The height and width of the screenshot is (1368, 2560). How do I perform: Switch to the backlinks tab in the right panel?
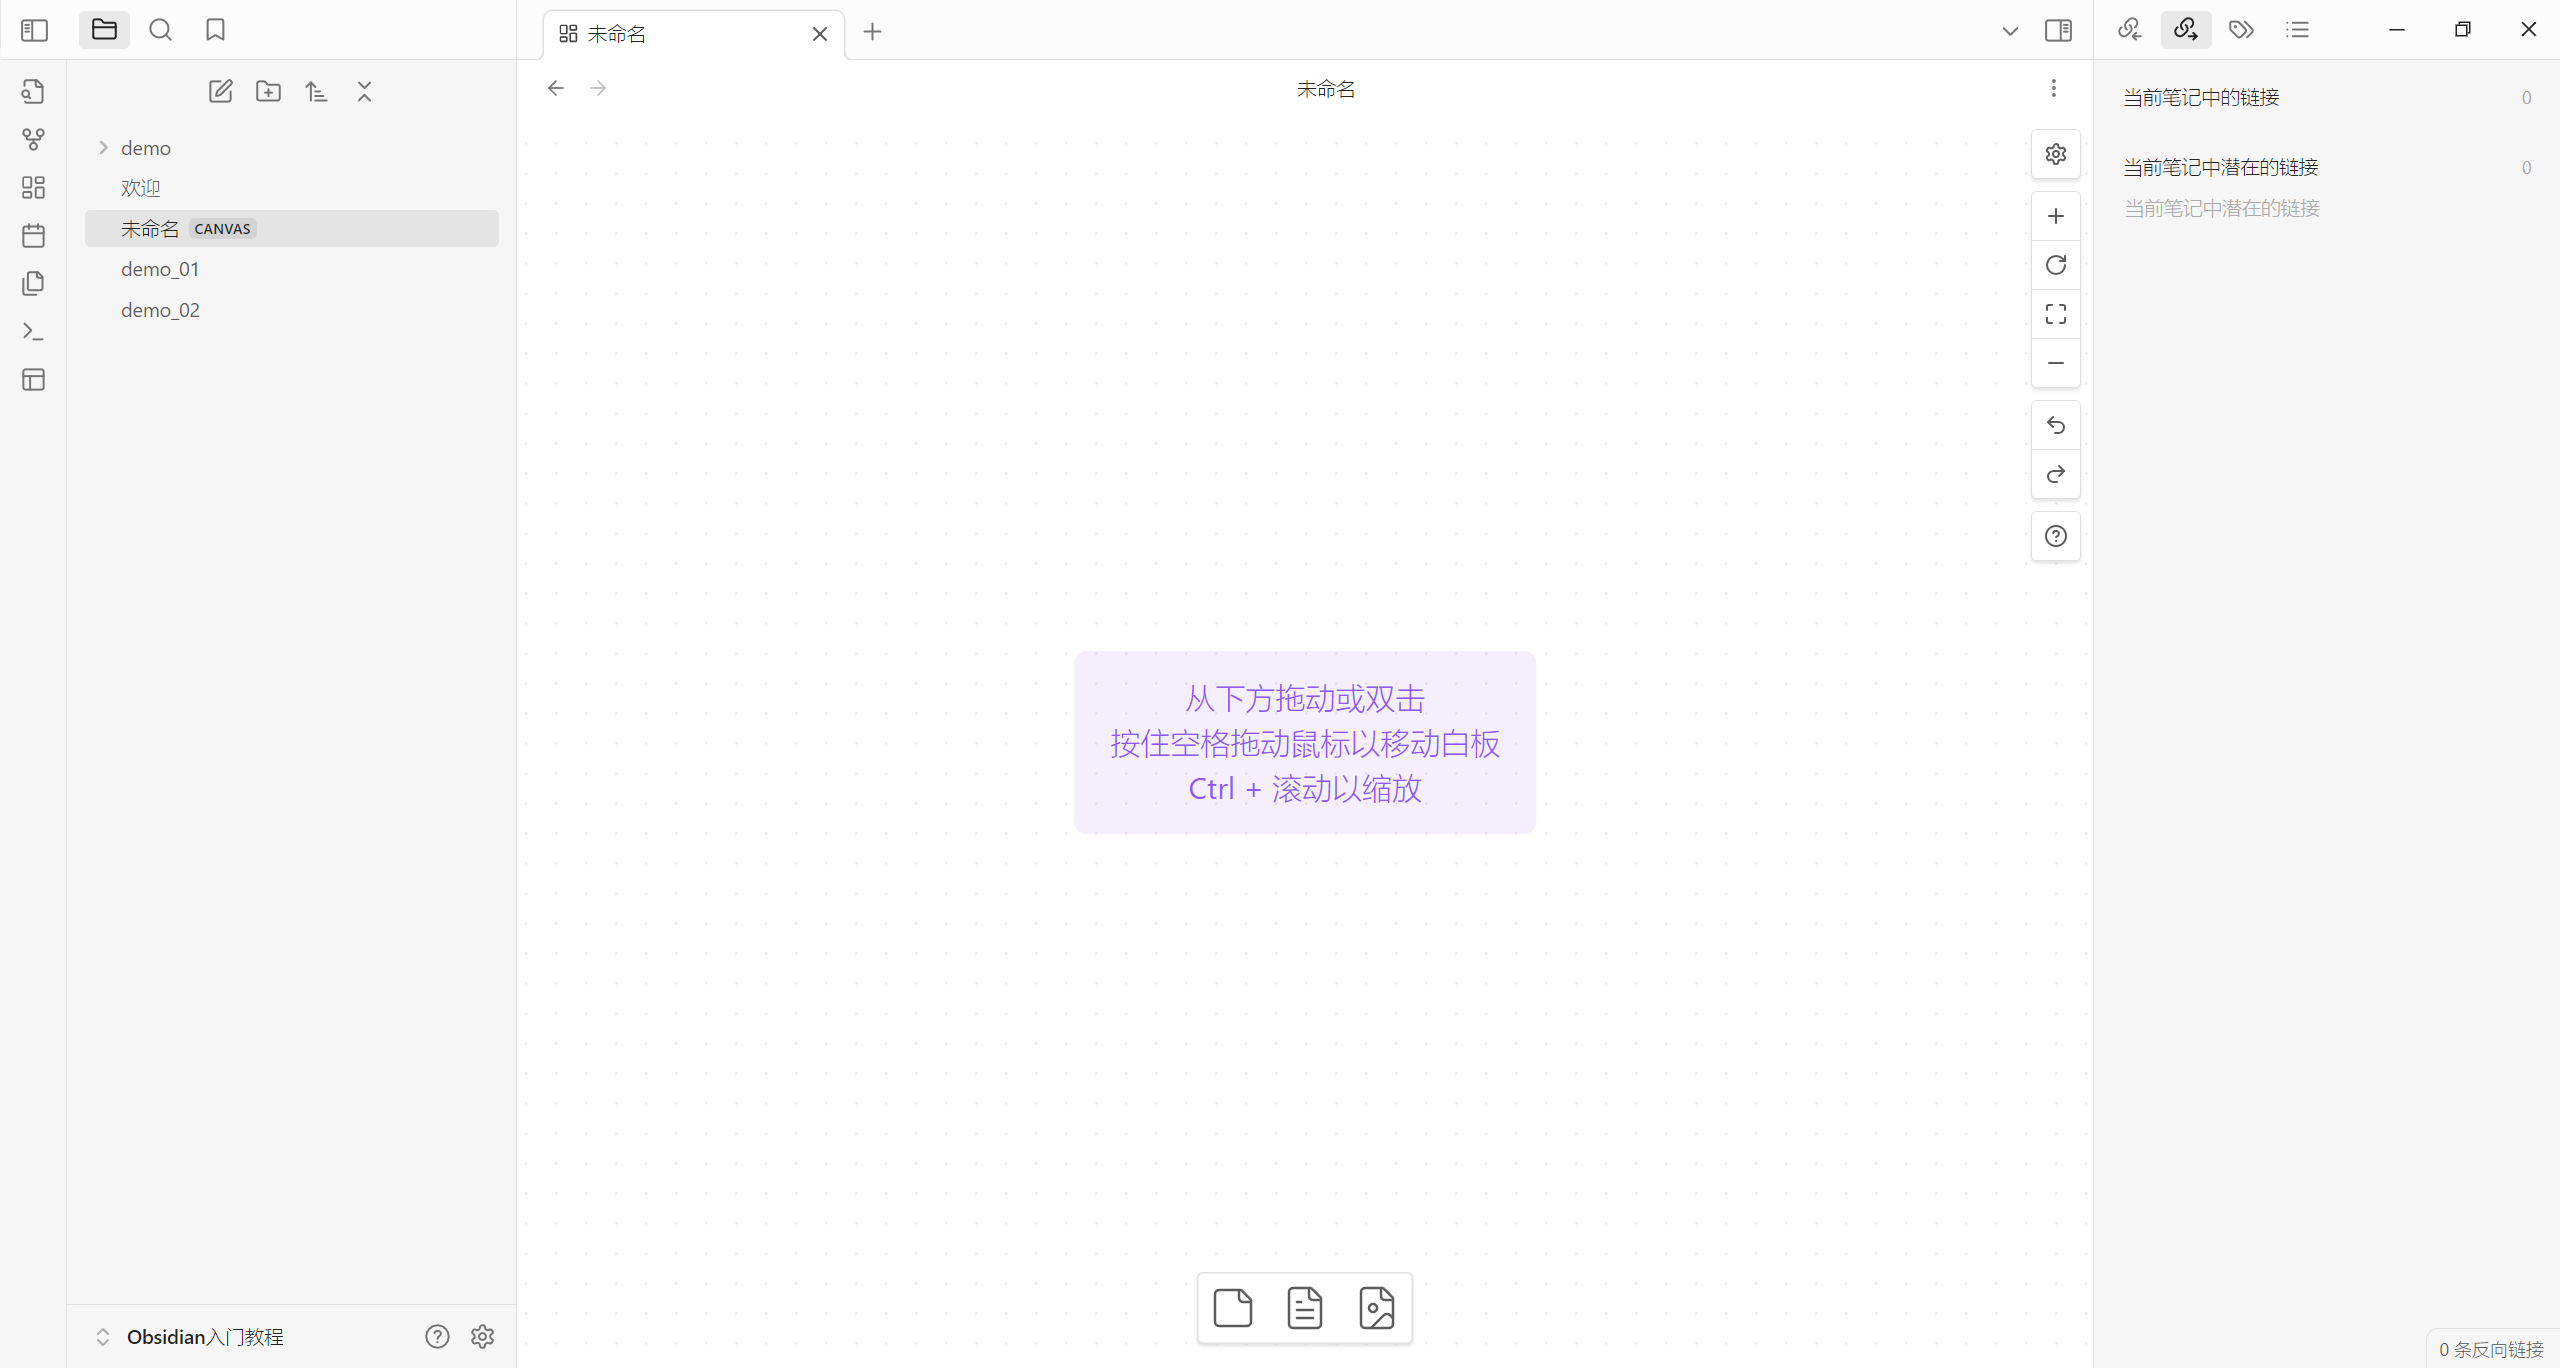pyautogui.click(x=2129, y=30)
